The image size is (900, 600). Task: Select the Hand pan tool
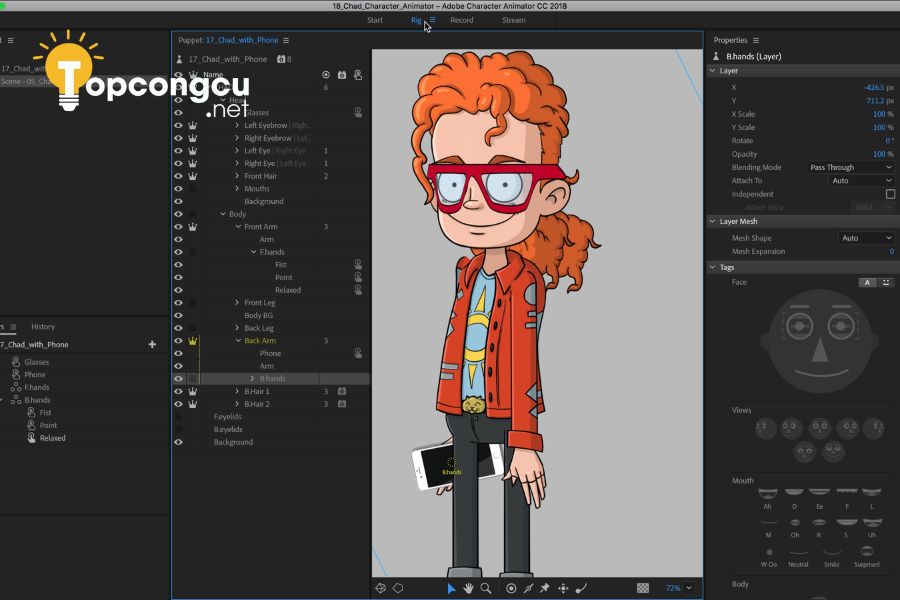[468, 589]
